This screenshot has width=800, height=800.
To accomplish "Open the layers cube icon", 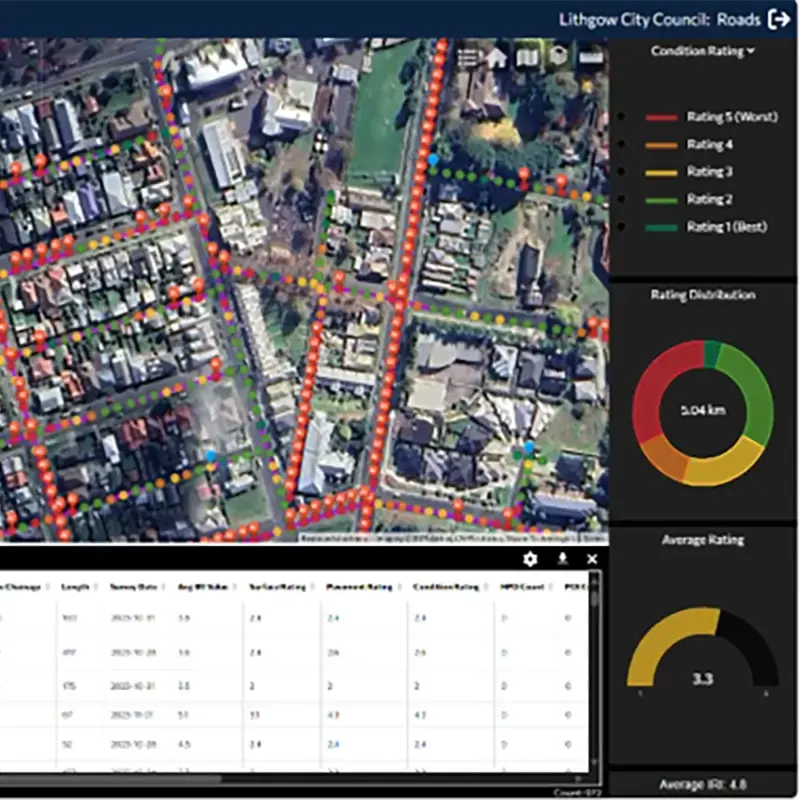I will (x=557, y=57).
